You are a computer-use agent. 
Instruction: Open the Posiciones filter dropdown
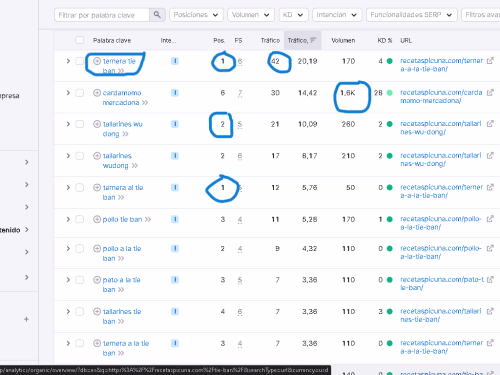point(196,15)
